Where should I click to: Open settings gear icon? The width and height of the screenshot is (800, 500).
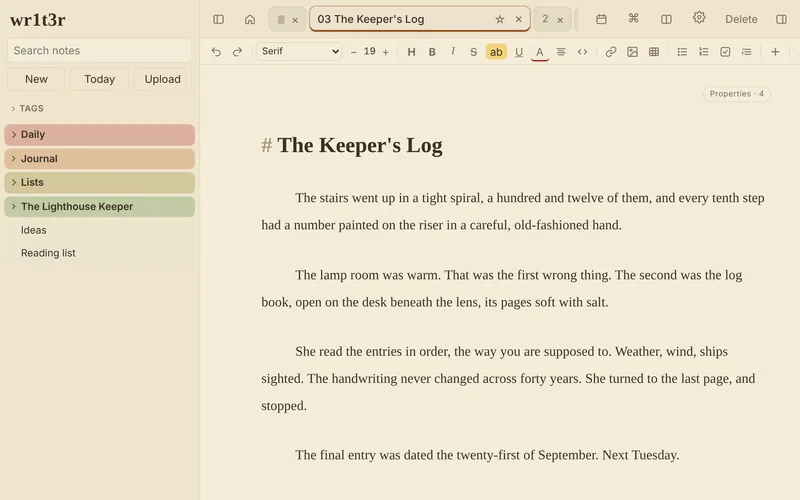tap(699, 18)
